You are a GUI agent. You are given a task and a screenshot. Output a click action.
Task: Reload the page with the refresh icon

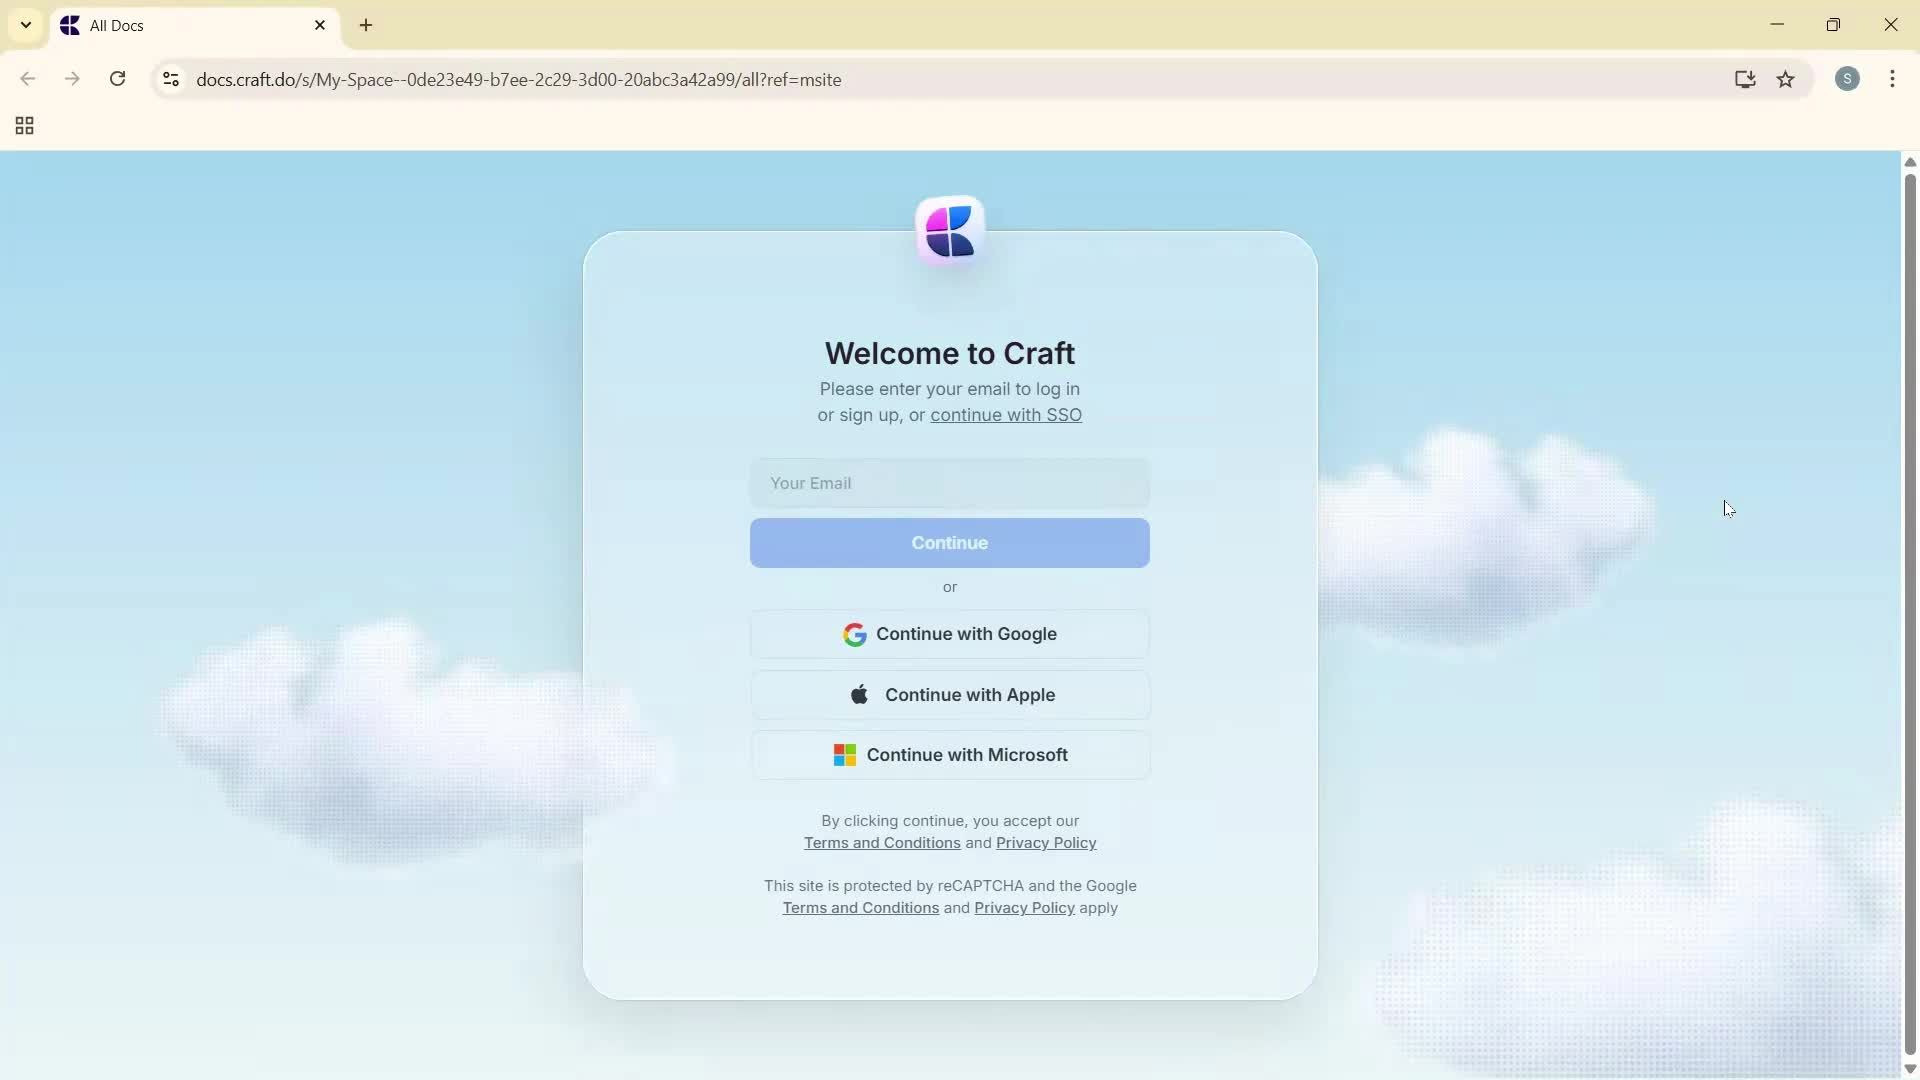click(118, 79)
